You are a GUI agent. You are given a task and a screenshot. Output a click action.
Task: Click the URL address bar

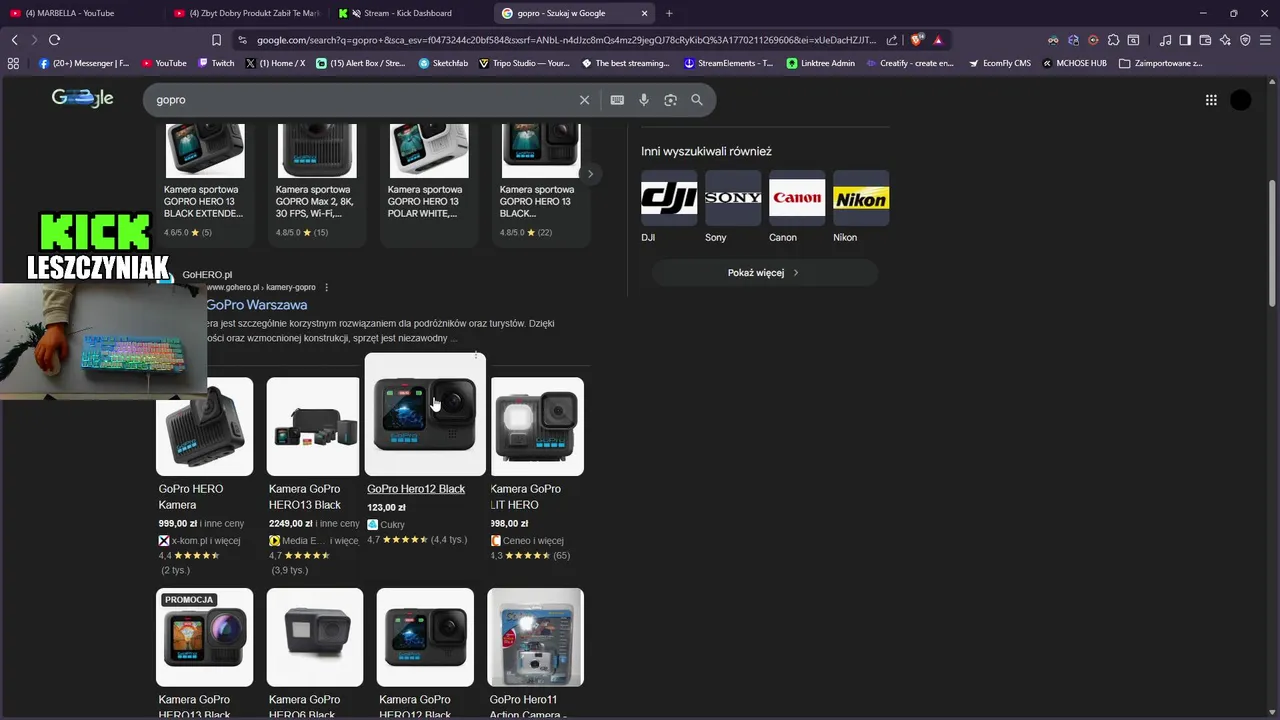(x=566, y=40)
